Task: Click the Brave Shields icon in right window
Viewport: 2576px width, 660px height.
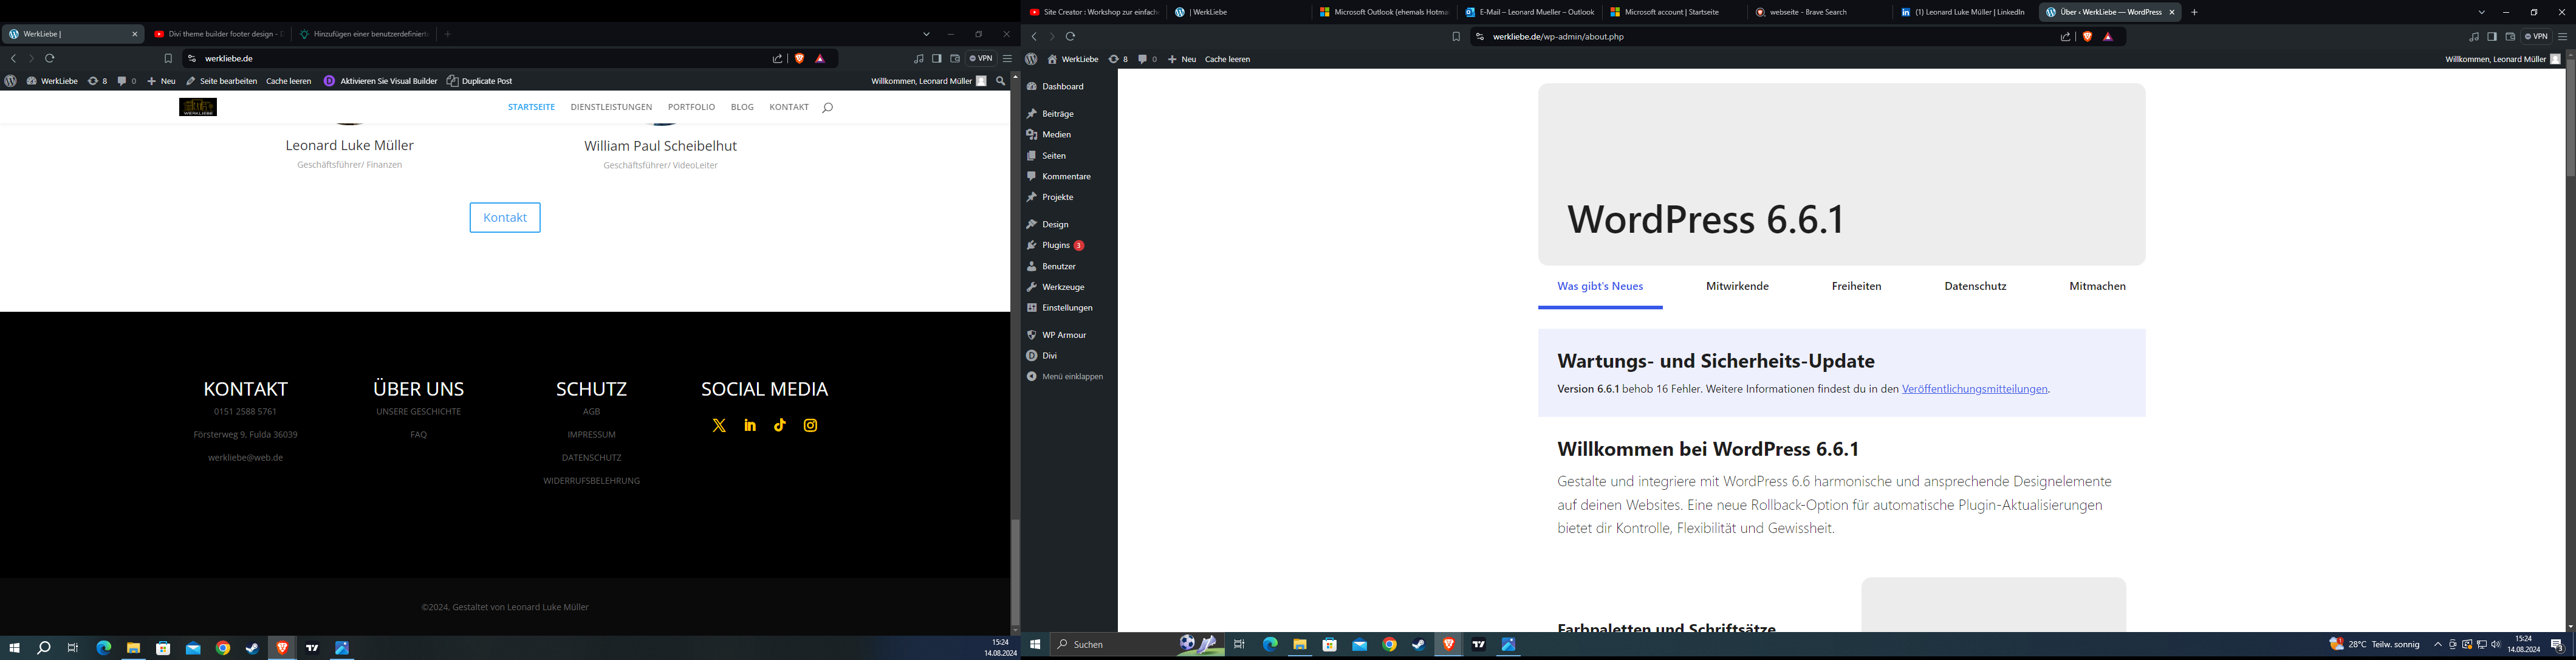Action: (x=2087, y=37)
